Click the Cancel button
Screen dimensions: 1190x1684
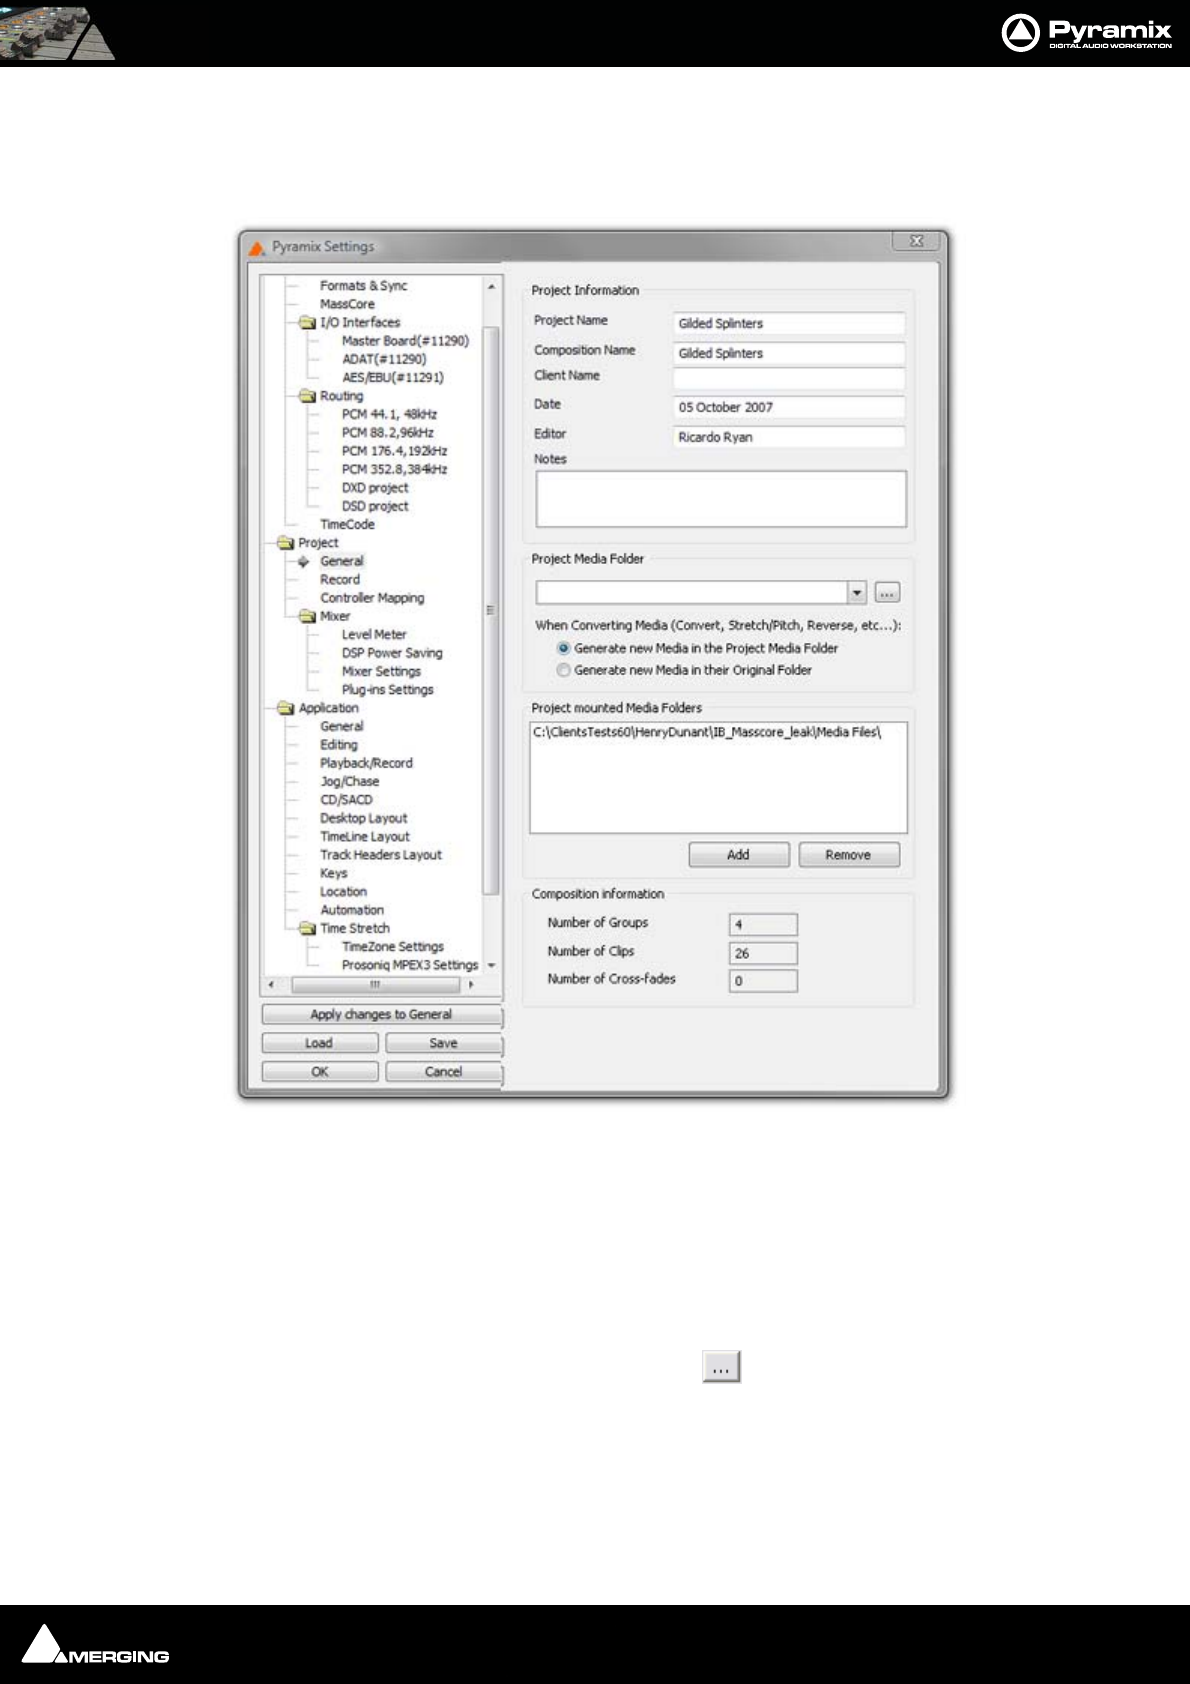tap(443, 1071)
